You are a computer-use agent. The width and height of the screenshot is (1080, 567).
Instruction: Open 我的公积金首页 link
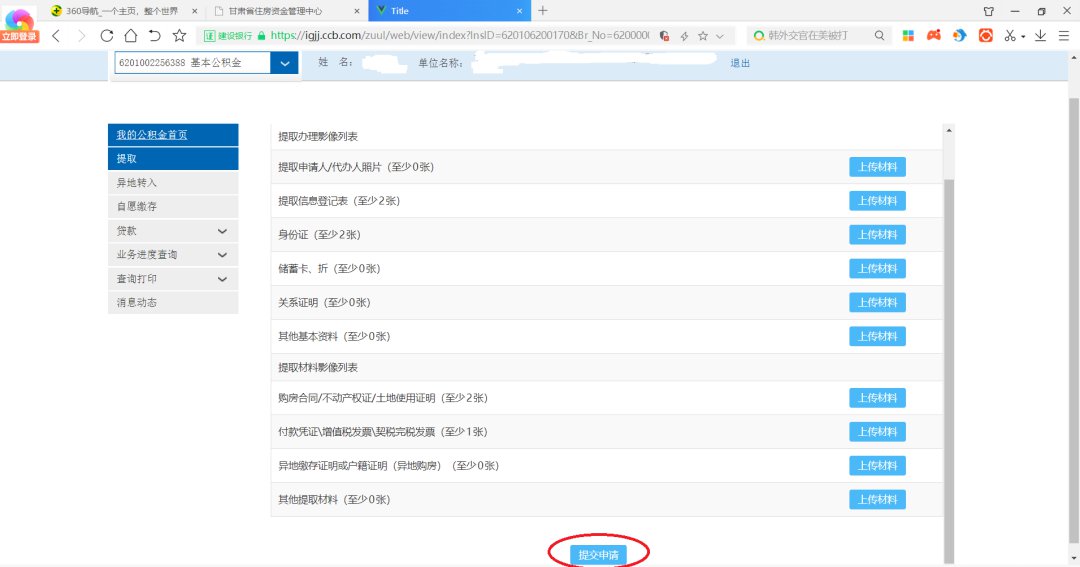pyautogui.click(x=152, y=135)
